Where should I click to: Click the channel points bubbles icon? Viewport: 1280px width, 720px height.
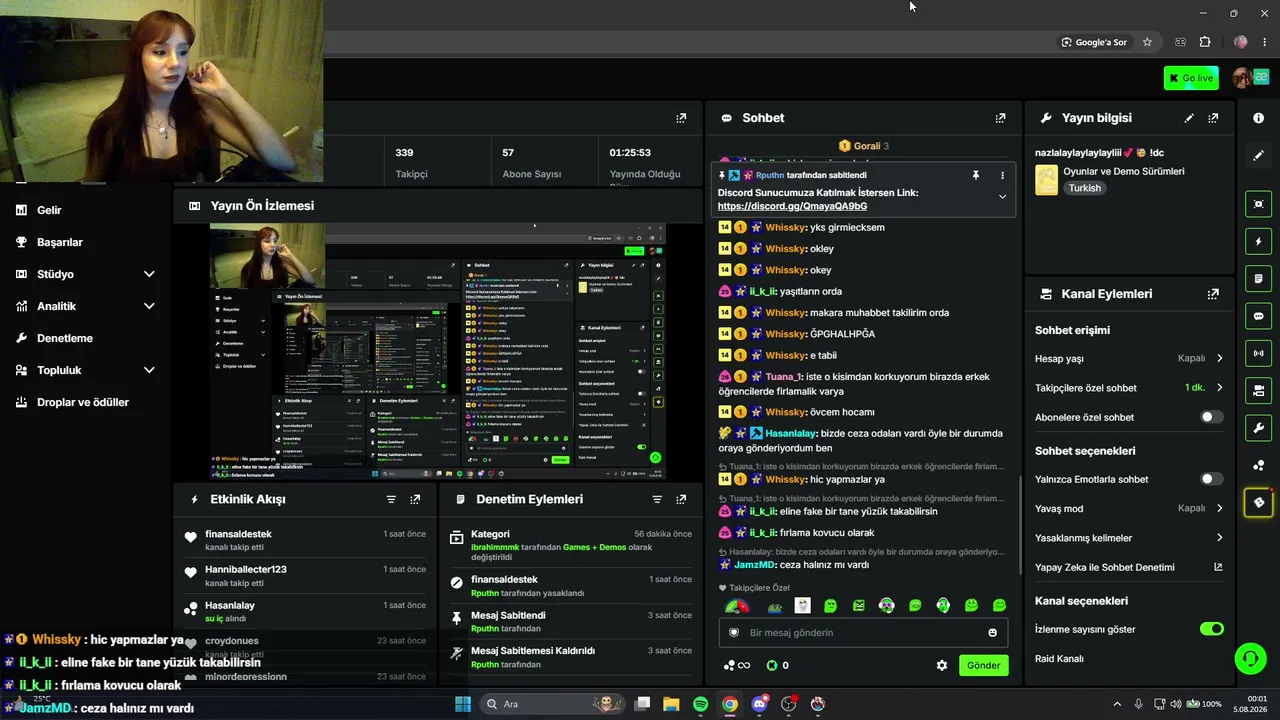point(1258,465)
